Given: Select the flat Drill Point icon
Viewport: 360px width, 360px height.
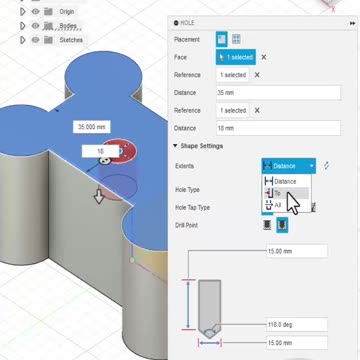Looking at the screenshot, I should (267, 225).
